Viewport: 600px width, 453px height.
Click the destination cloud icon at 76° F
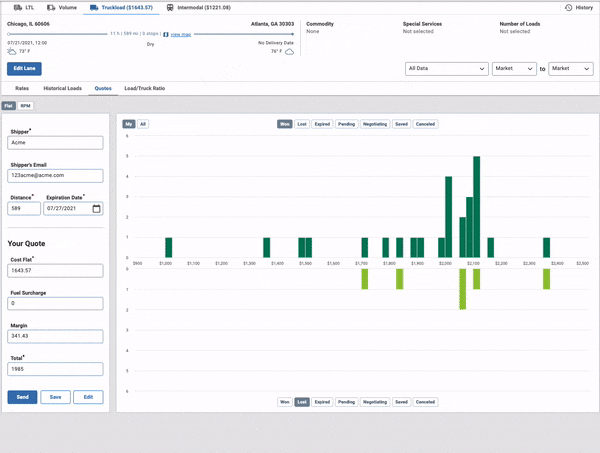tap(290, 52)
